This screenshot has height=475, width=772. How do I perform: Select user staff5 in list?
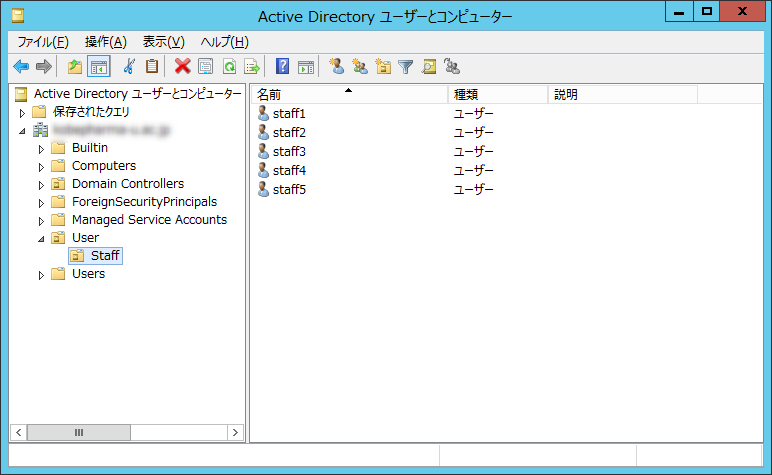(289, 190)
